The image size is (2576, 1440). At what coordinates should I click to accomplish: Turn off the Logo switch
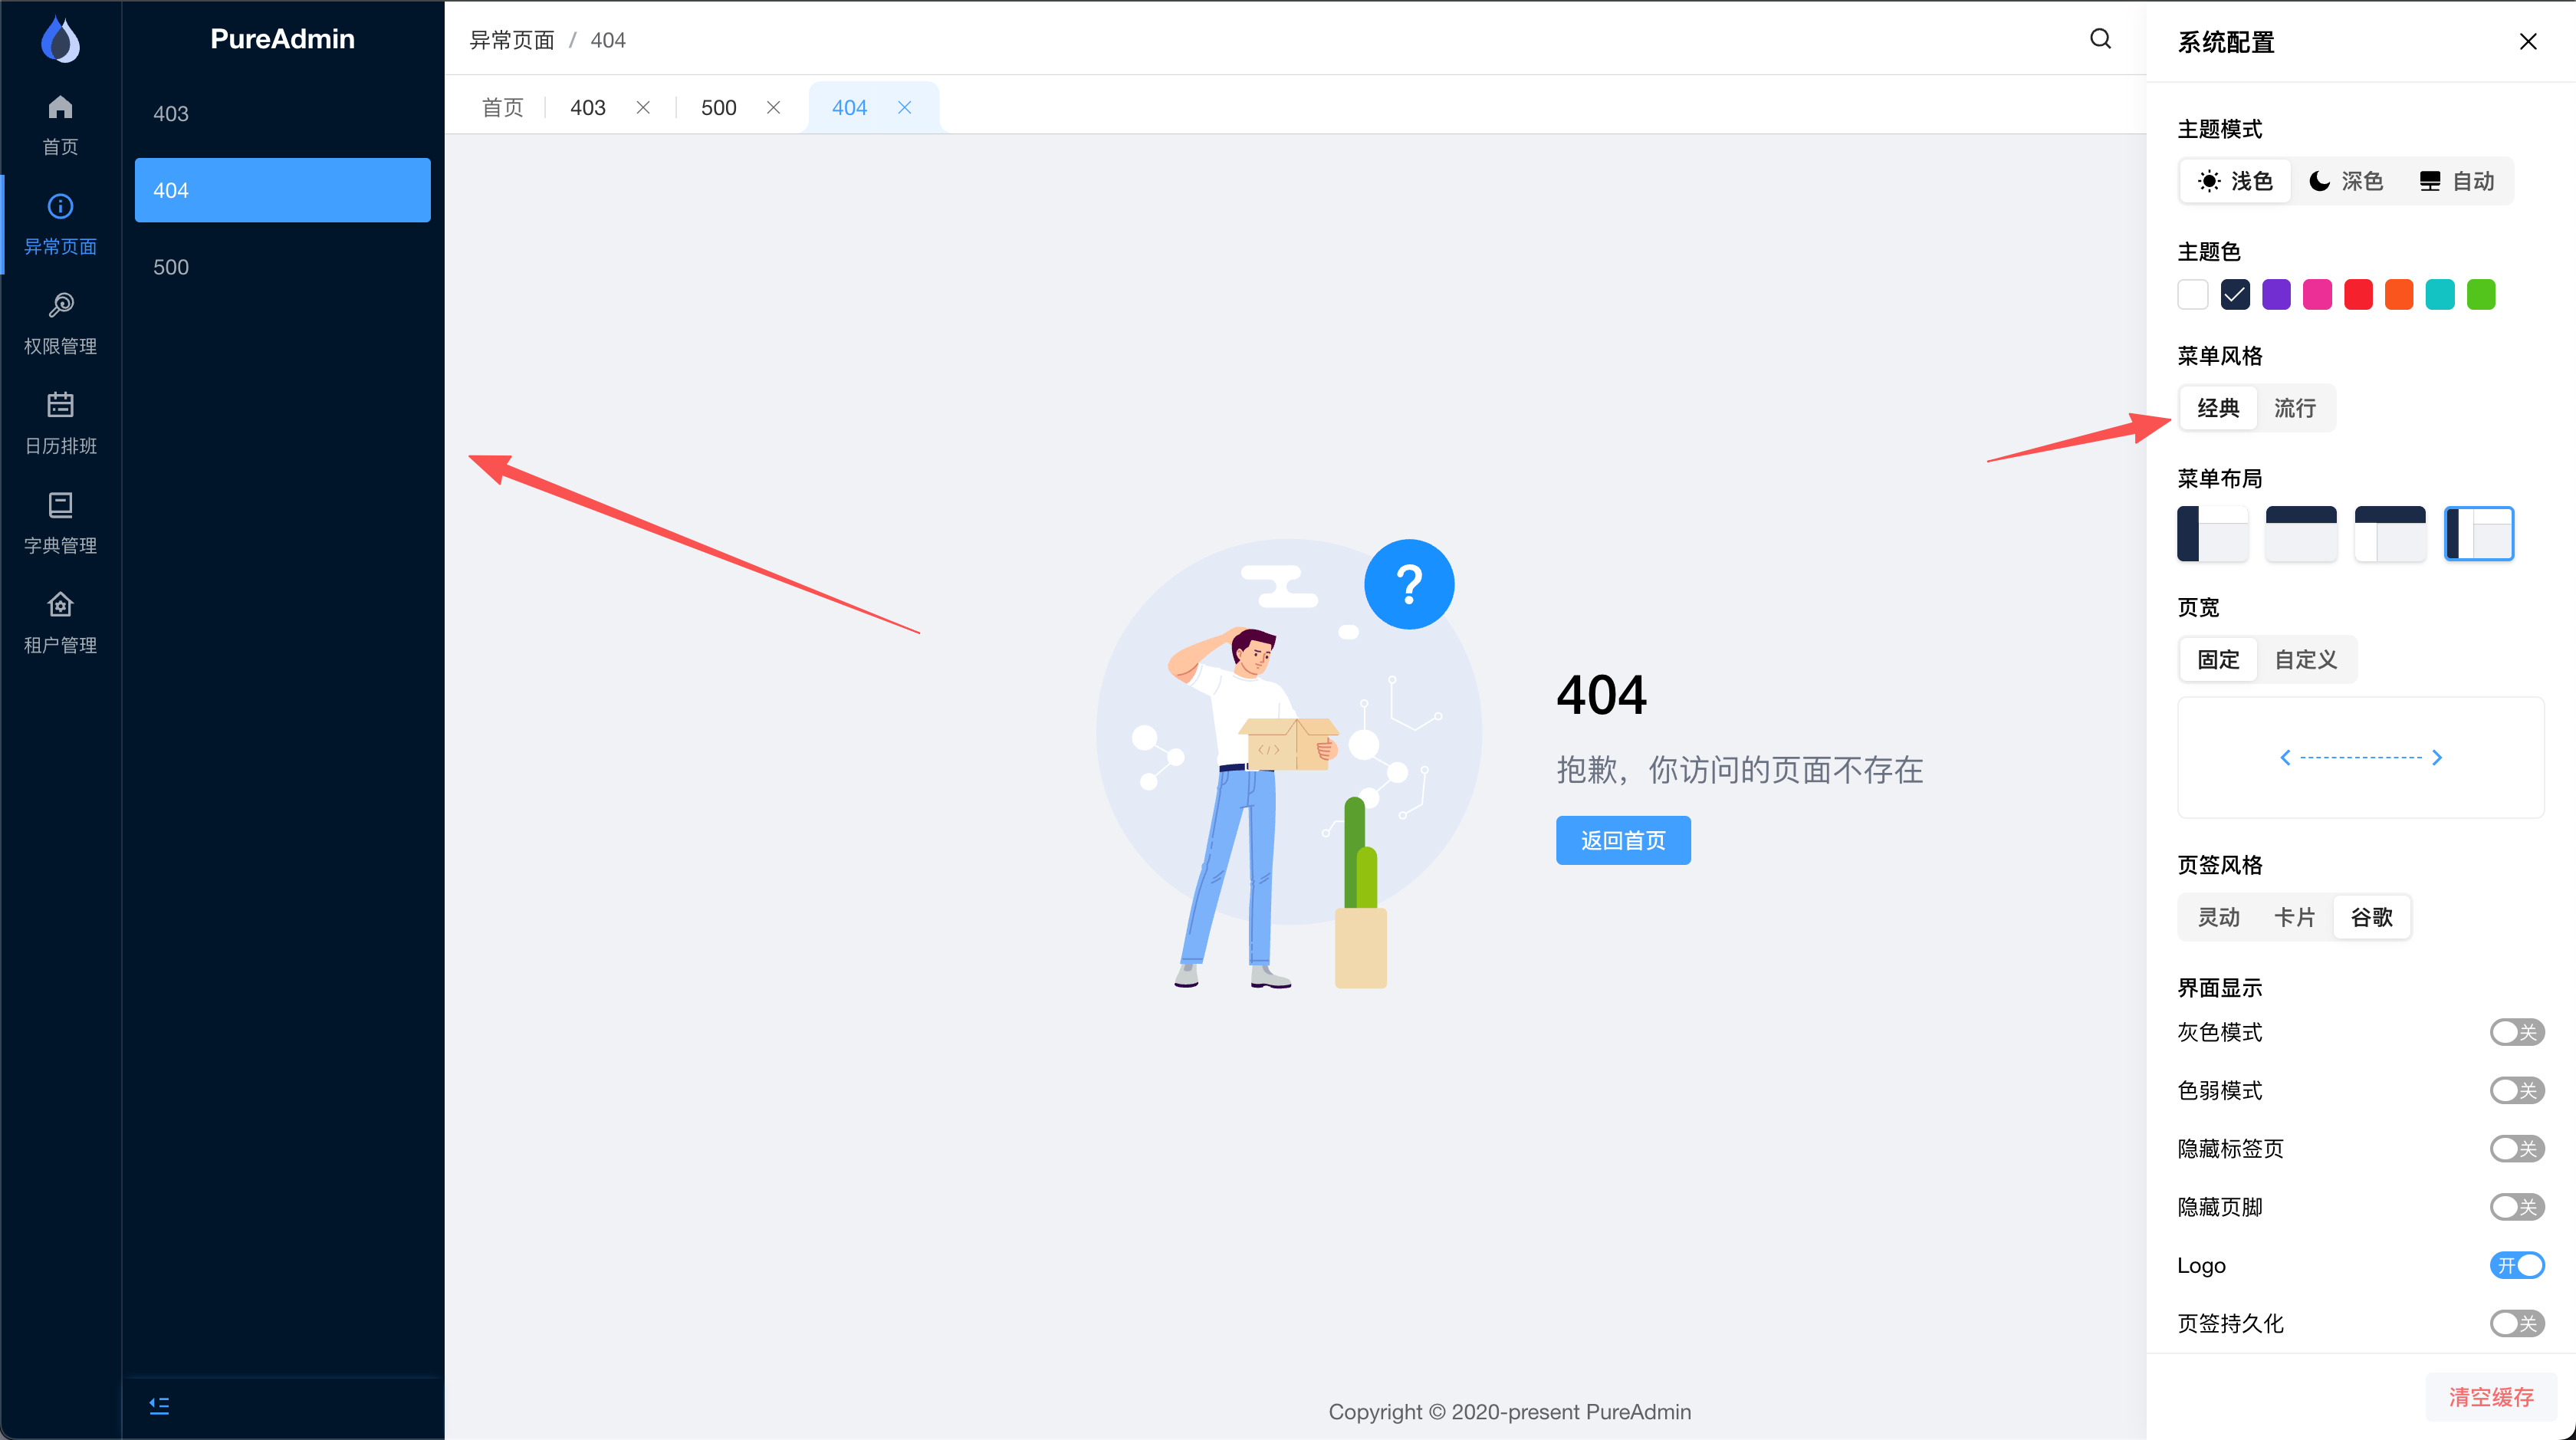tap(2516, 1265)
